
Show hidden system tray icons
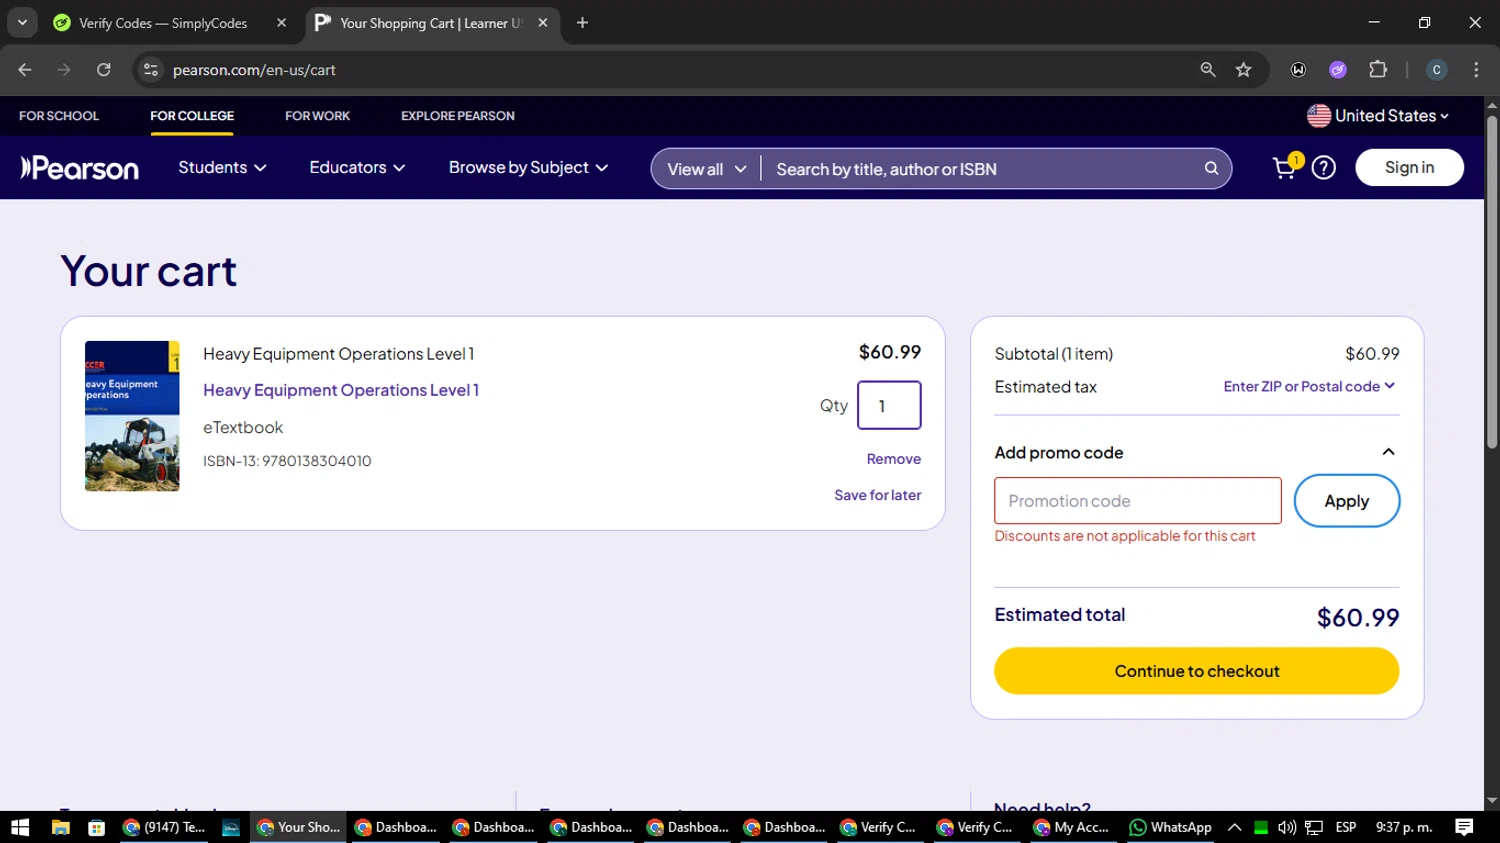coord(1235,827)
